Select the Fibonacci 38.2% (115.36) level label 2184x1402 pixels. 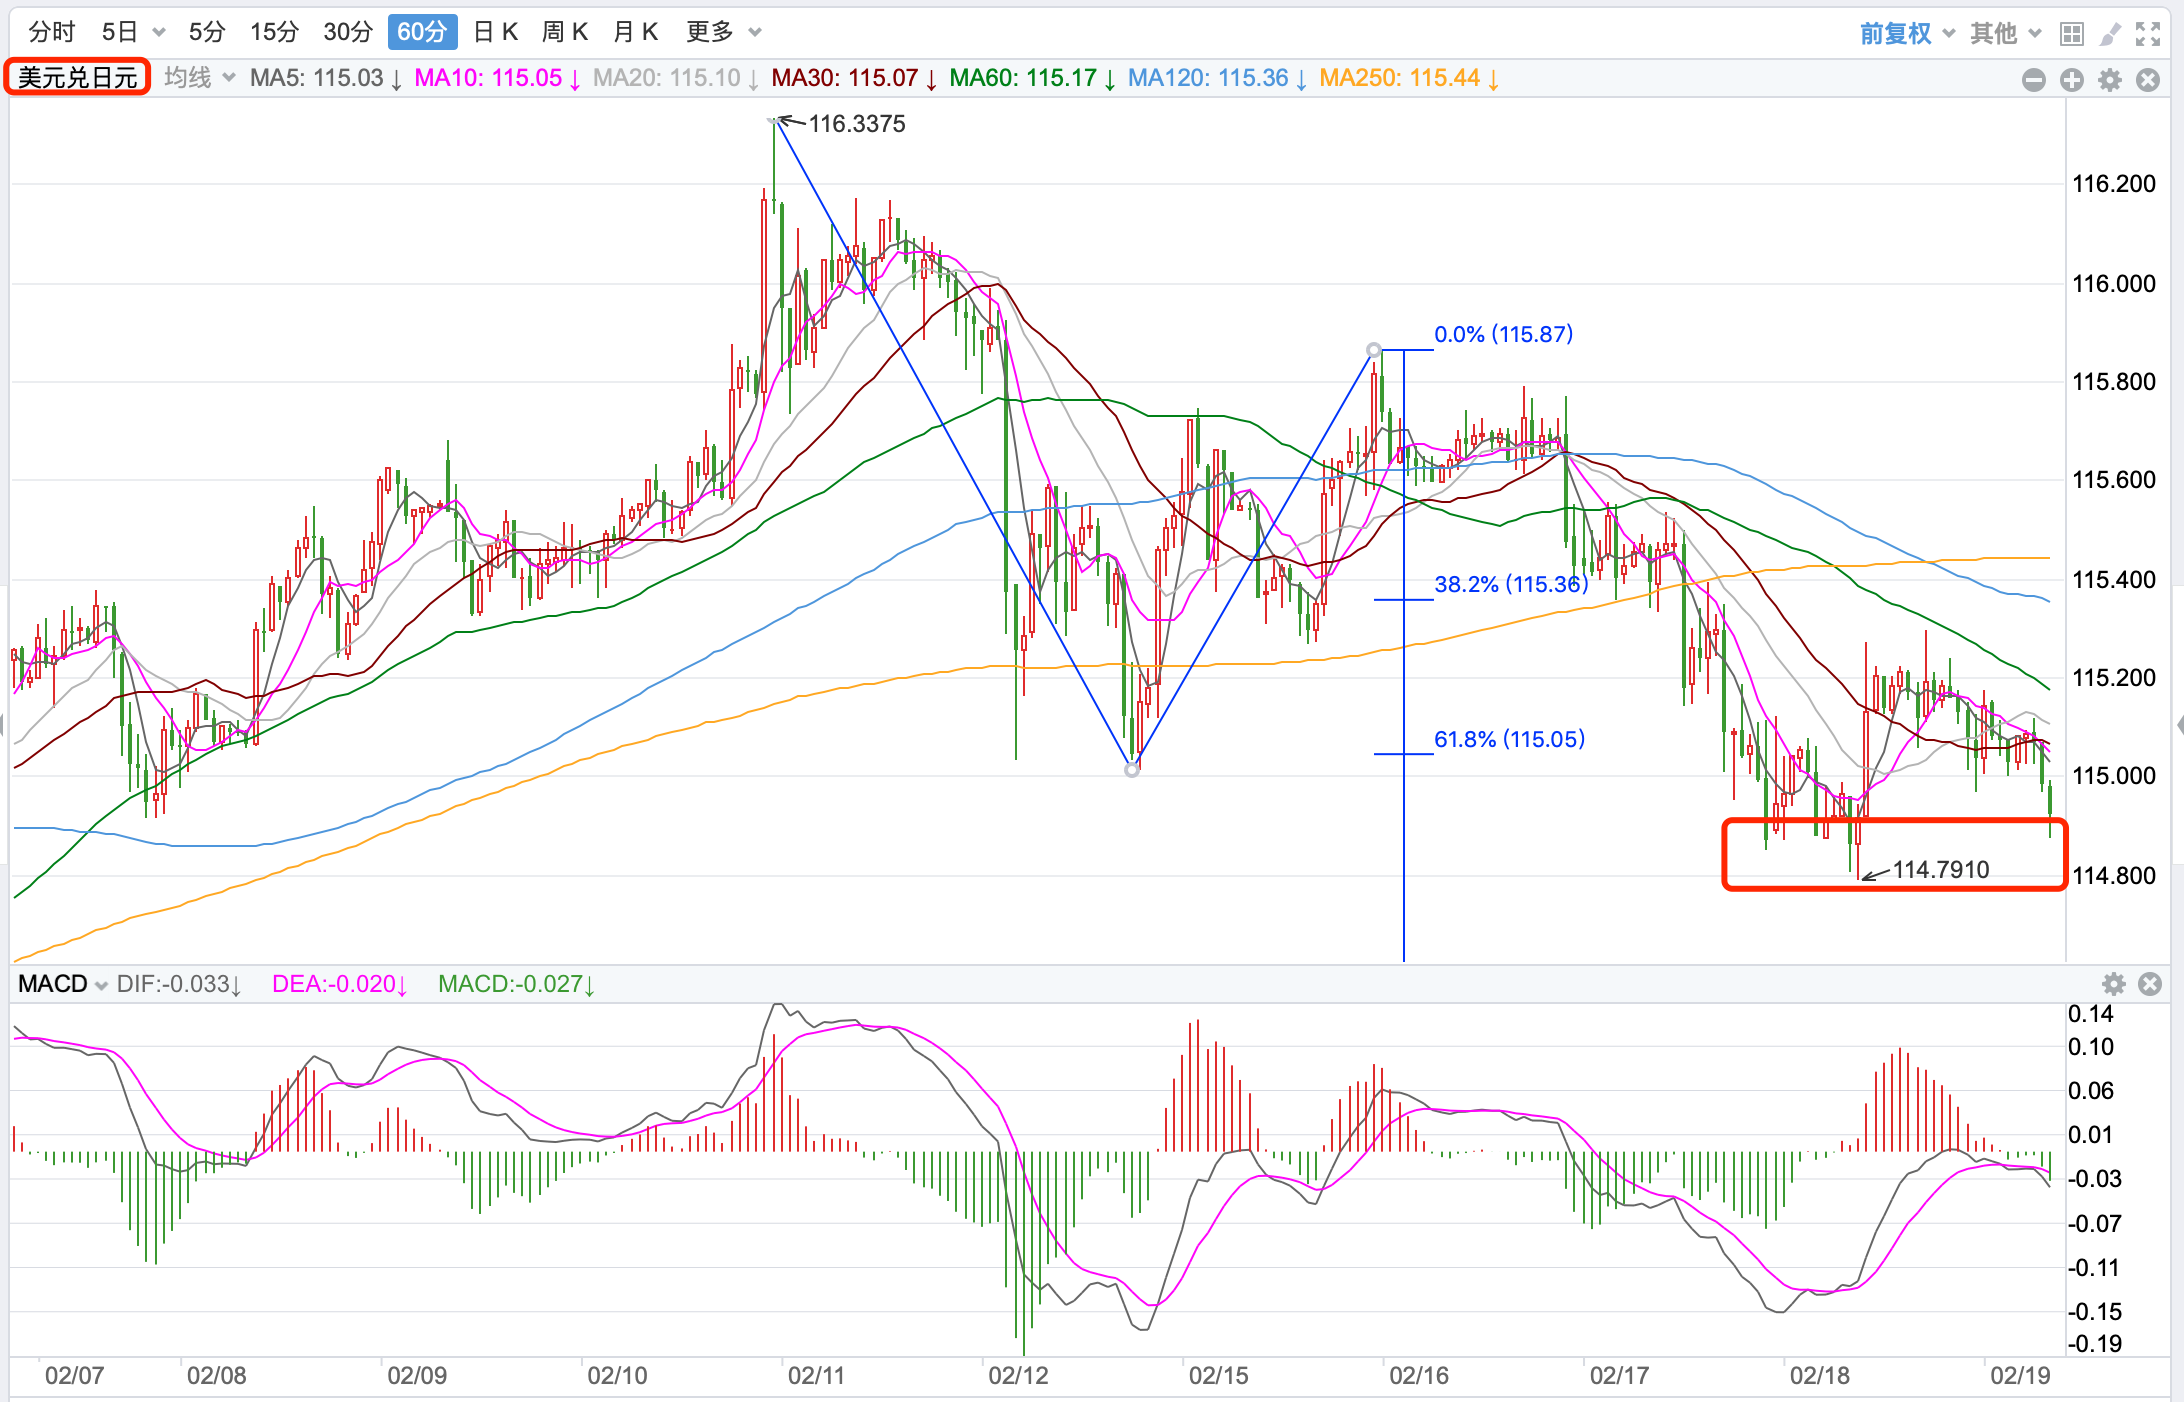[1511, 584]
